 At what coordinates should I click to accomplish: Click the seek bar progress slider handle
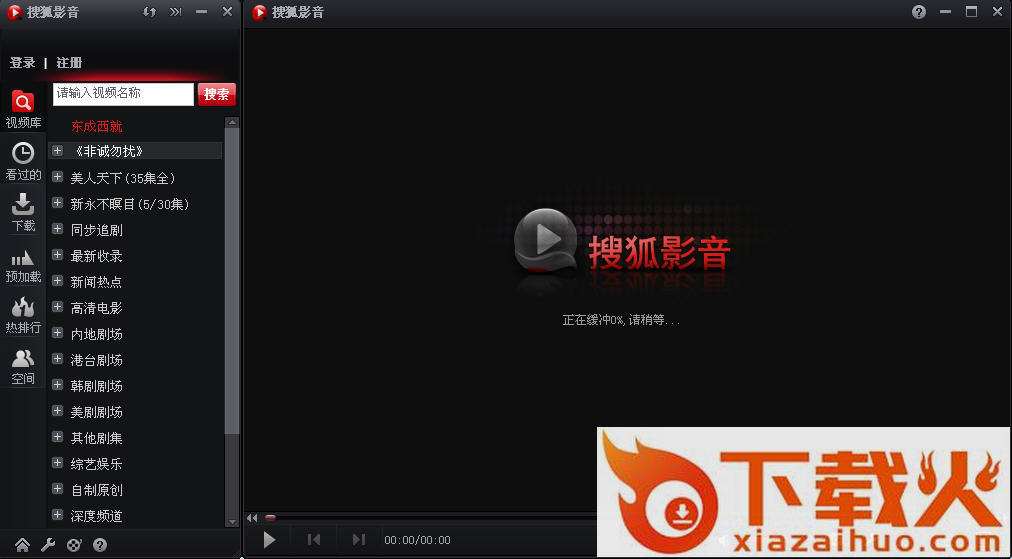(270, 518)
